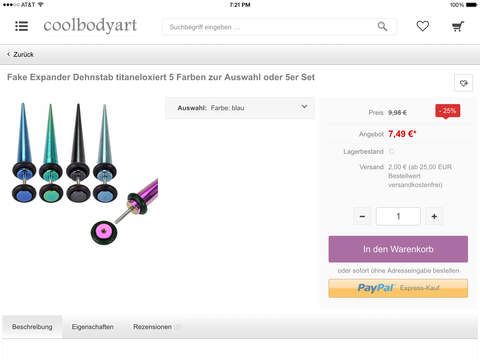The image size is (480, 360).
Task: Open the shopping cart icon
Action: tap(458, 26)
